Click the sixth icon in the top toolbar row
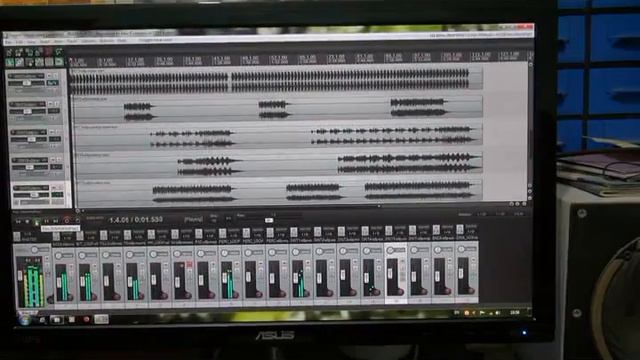 [x=59, y=52]
